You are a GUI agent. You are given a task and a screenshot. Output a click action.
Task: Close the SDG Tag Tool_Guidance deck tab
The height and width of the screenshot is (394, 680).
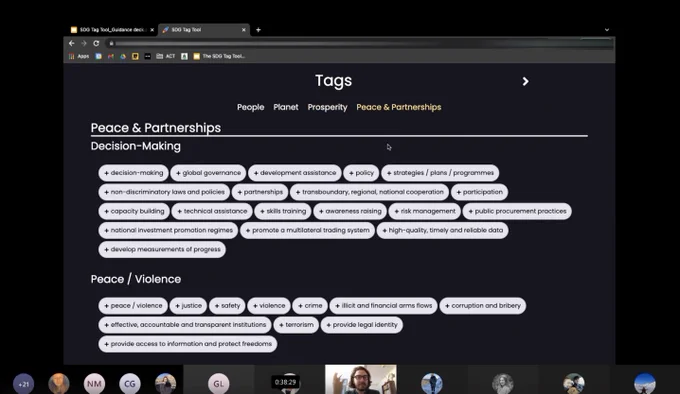tap(152, 30)
